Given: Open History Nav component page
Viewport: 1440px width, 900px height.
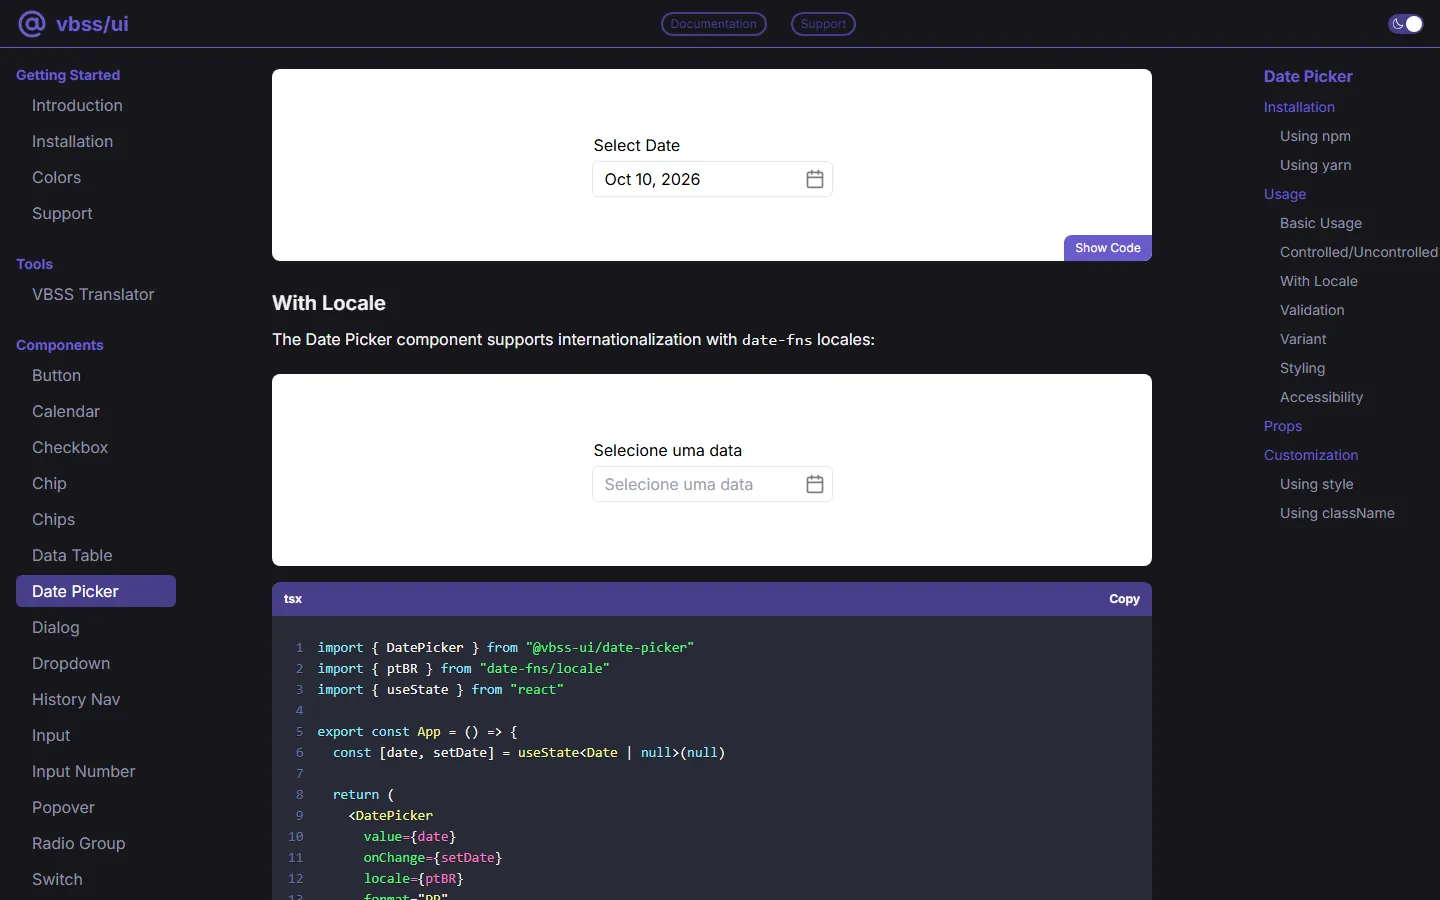Looking at the screenshot, I should 76,699.
